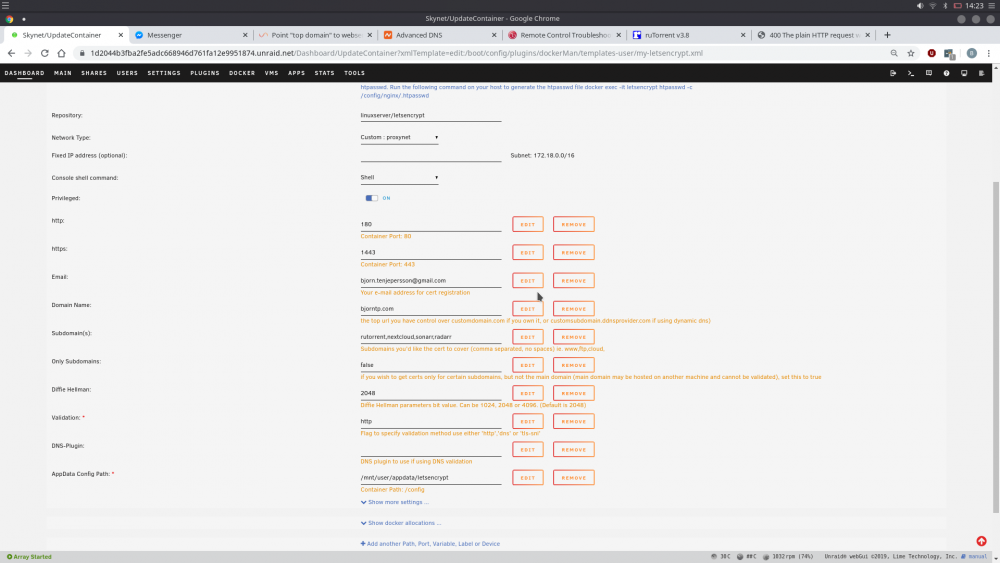This screenshot has height=563, width=1000.
Task: Click the Chrome profile avatar
Action: click(x=971, y=54)
